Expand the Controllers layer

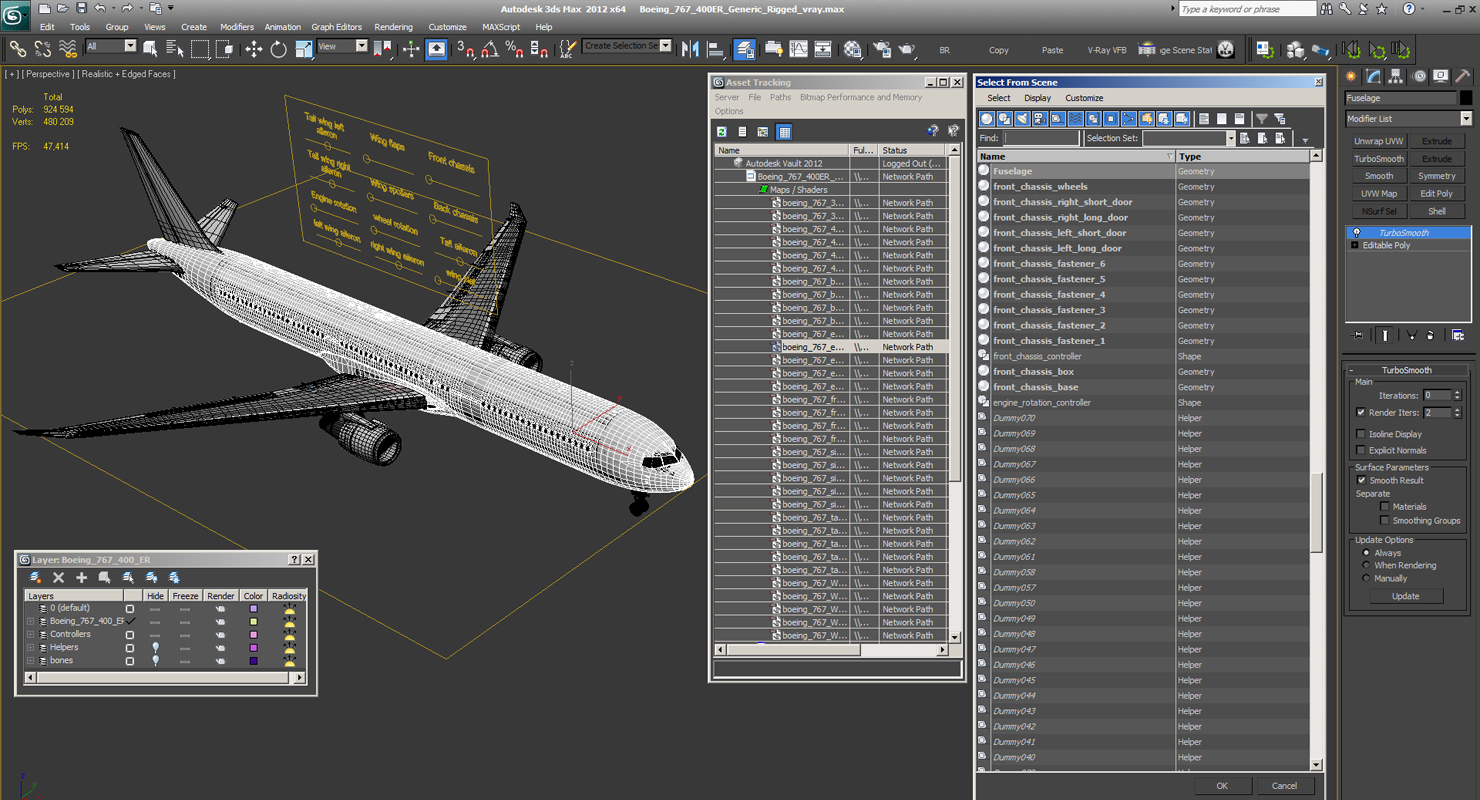pos(30,634)
